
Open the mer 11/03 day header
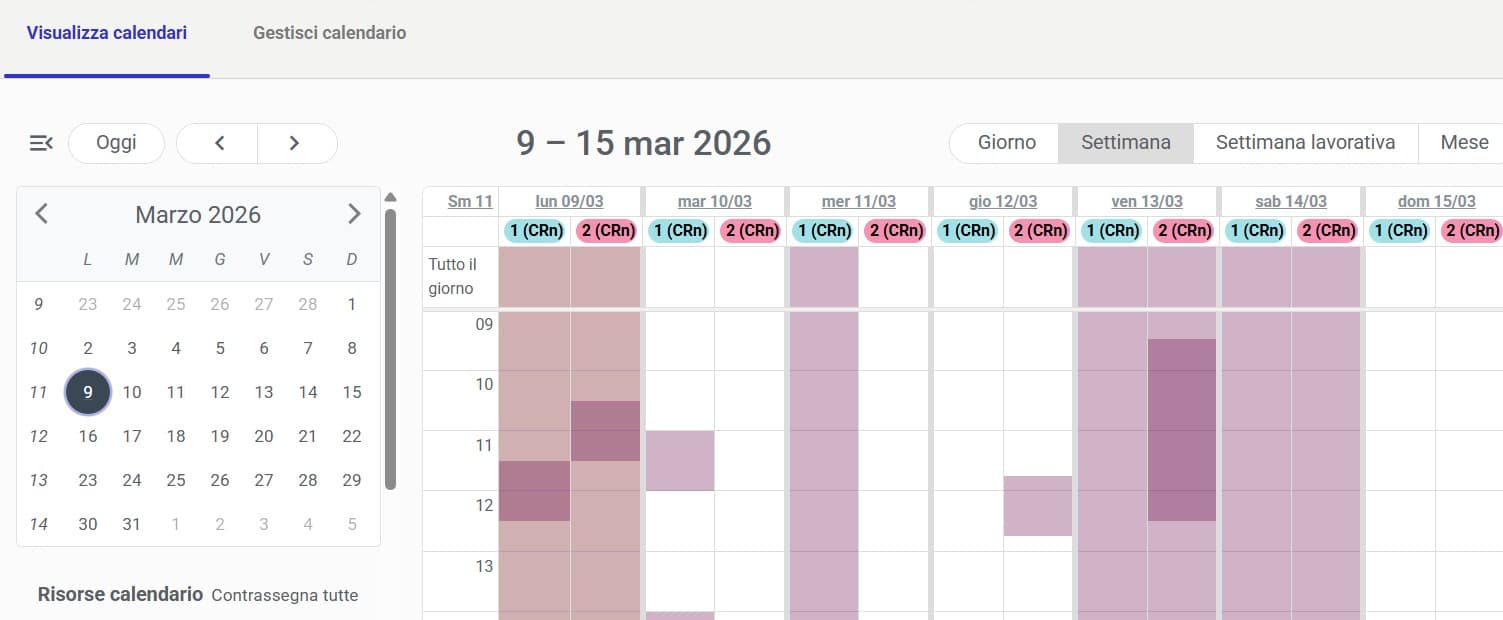[x=858, y=202]
